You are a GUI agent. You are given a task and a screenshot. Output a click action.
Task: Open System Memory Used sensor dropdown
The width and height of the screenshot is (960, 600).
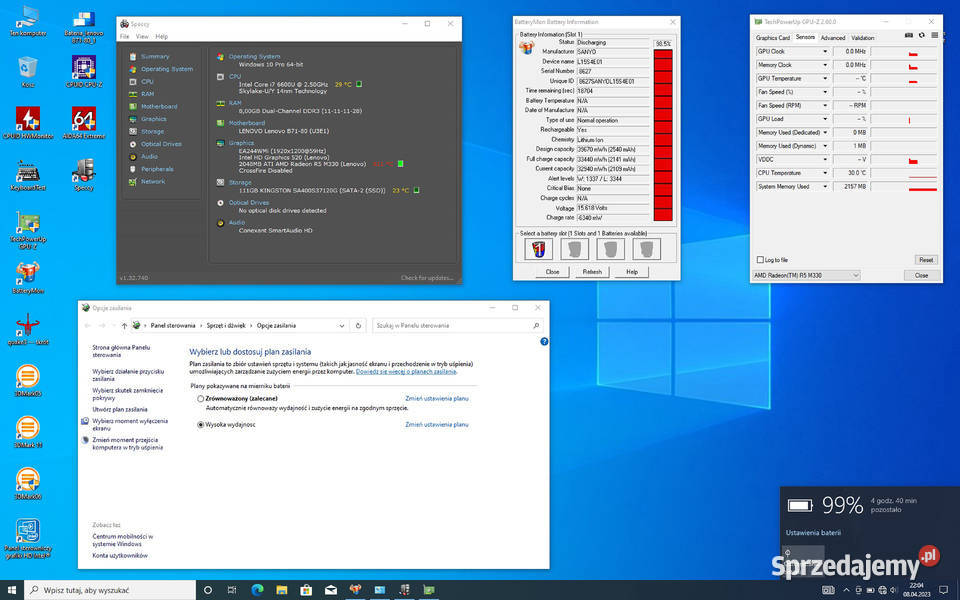click(x=825, y=186)
